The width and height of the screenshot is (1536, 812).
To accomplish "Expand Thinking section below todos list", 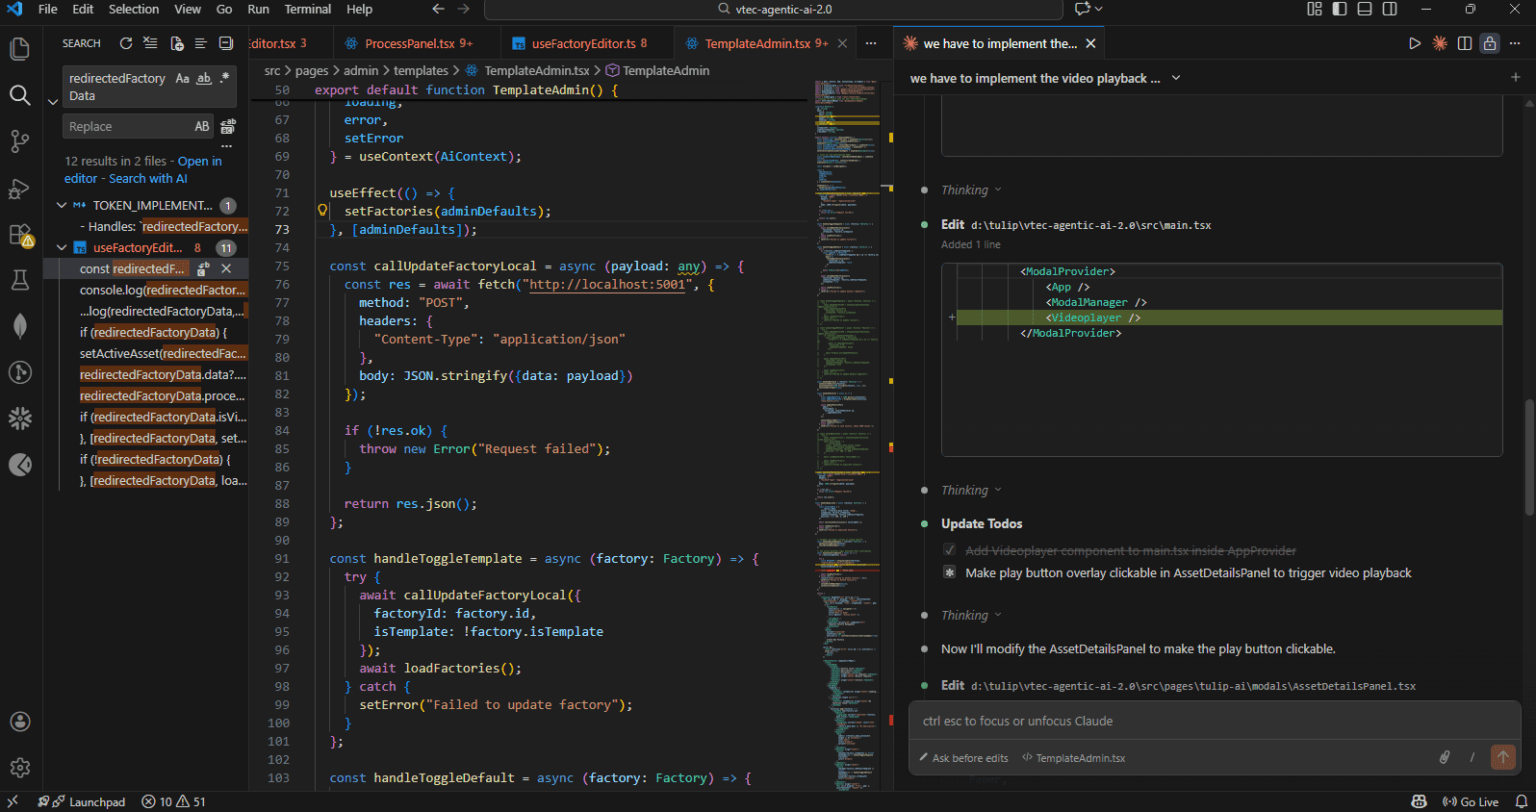I will coord(970,615).
